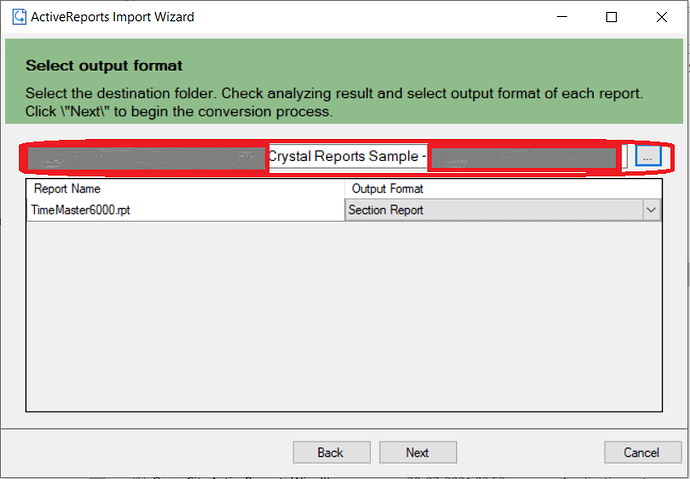
Task: Cancel the import wizard
Action: (x=642, y=452)
